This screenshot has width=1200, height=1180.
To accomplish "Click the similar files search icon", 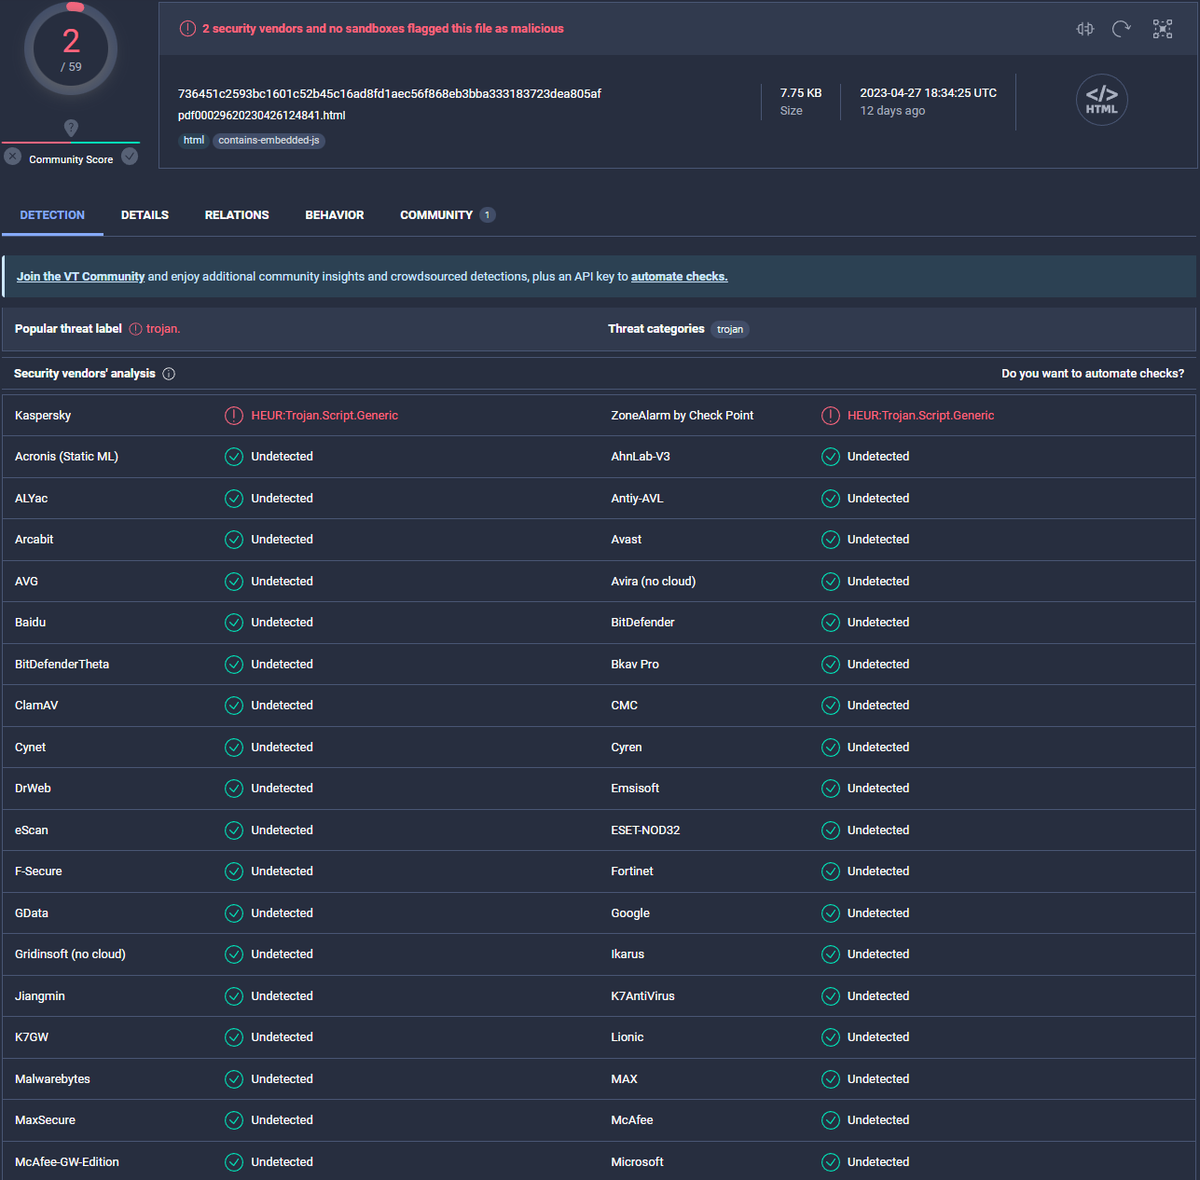I will [x=1085, y=29].
